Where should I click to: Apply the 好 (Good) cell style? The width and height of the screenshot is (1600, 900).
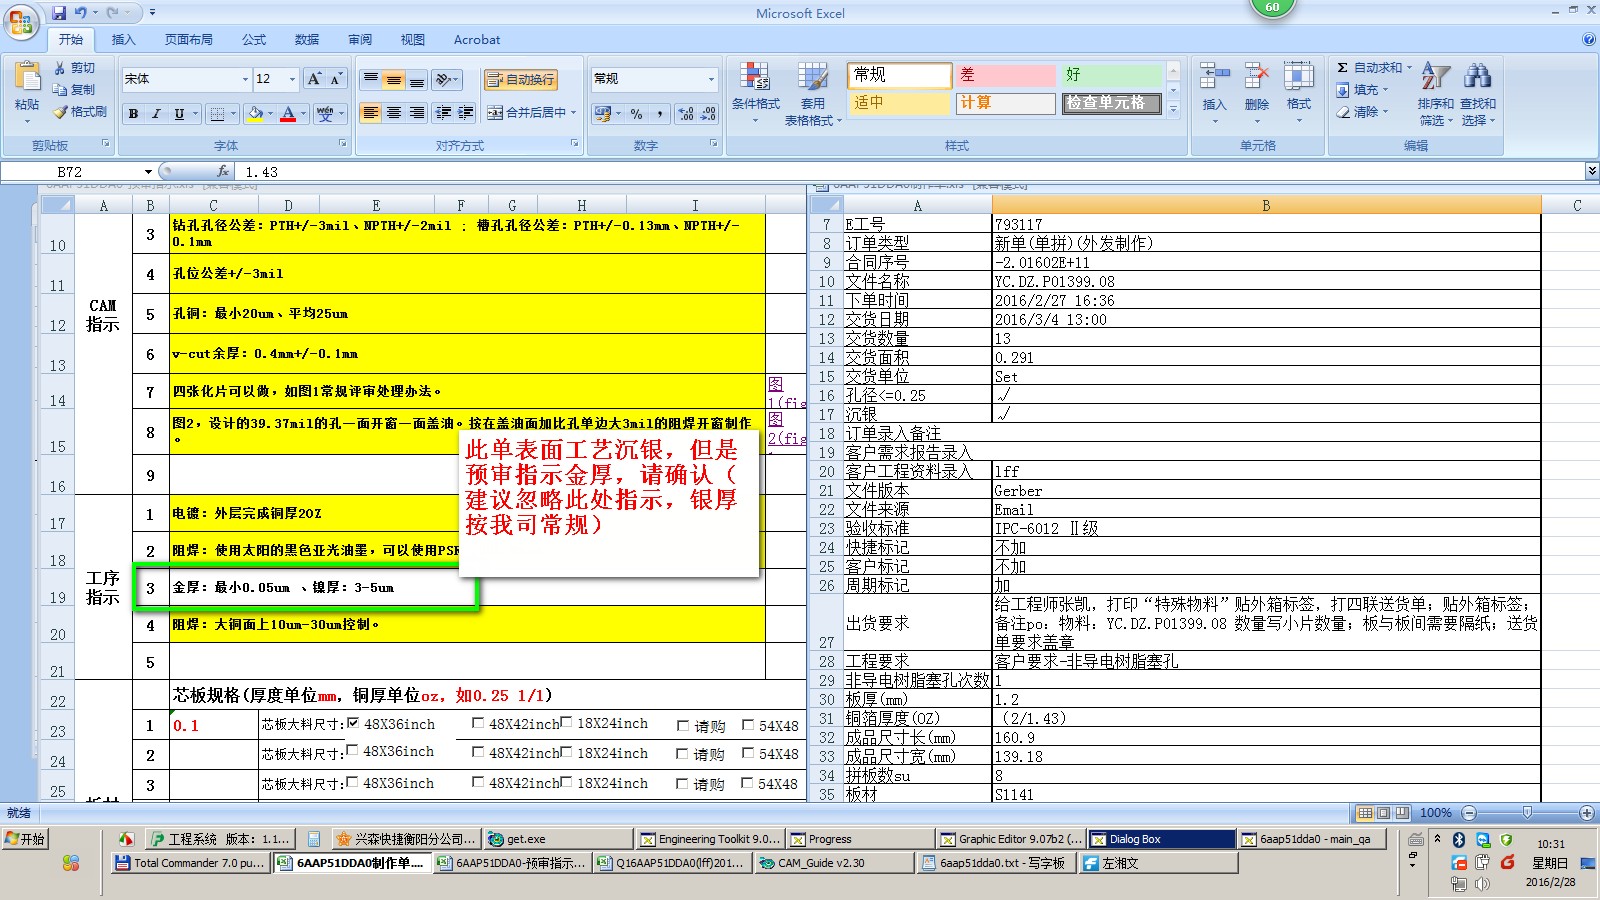click(1112, 75)
